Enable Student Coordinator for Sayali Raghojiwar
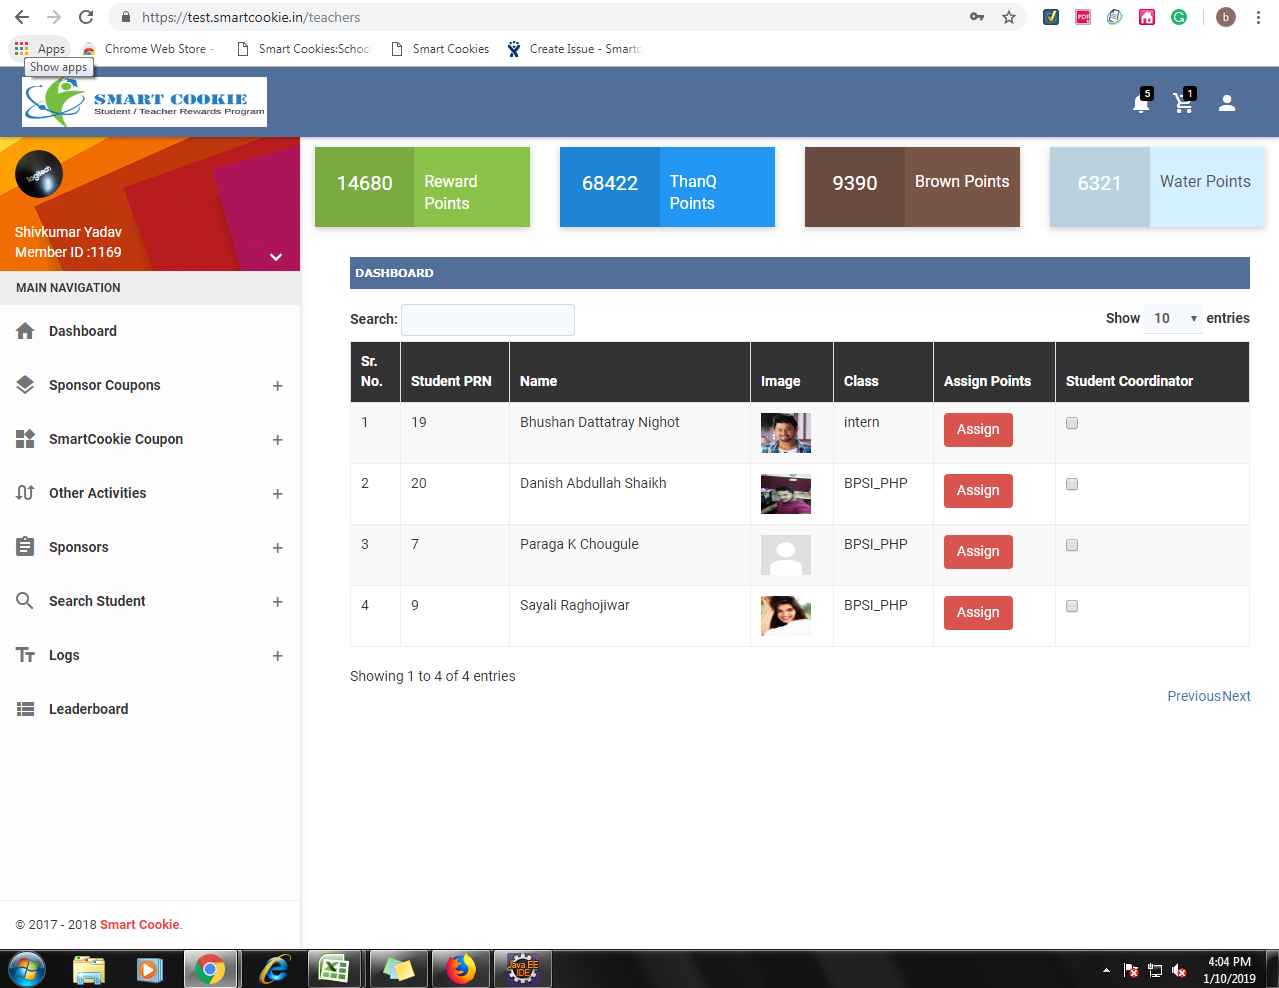This screenshot has width=1279, height=988. [x=1072, y=606]
